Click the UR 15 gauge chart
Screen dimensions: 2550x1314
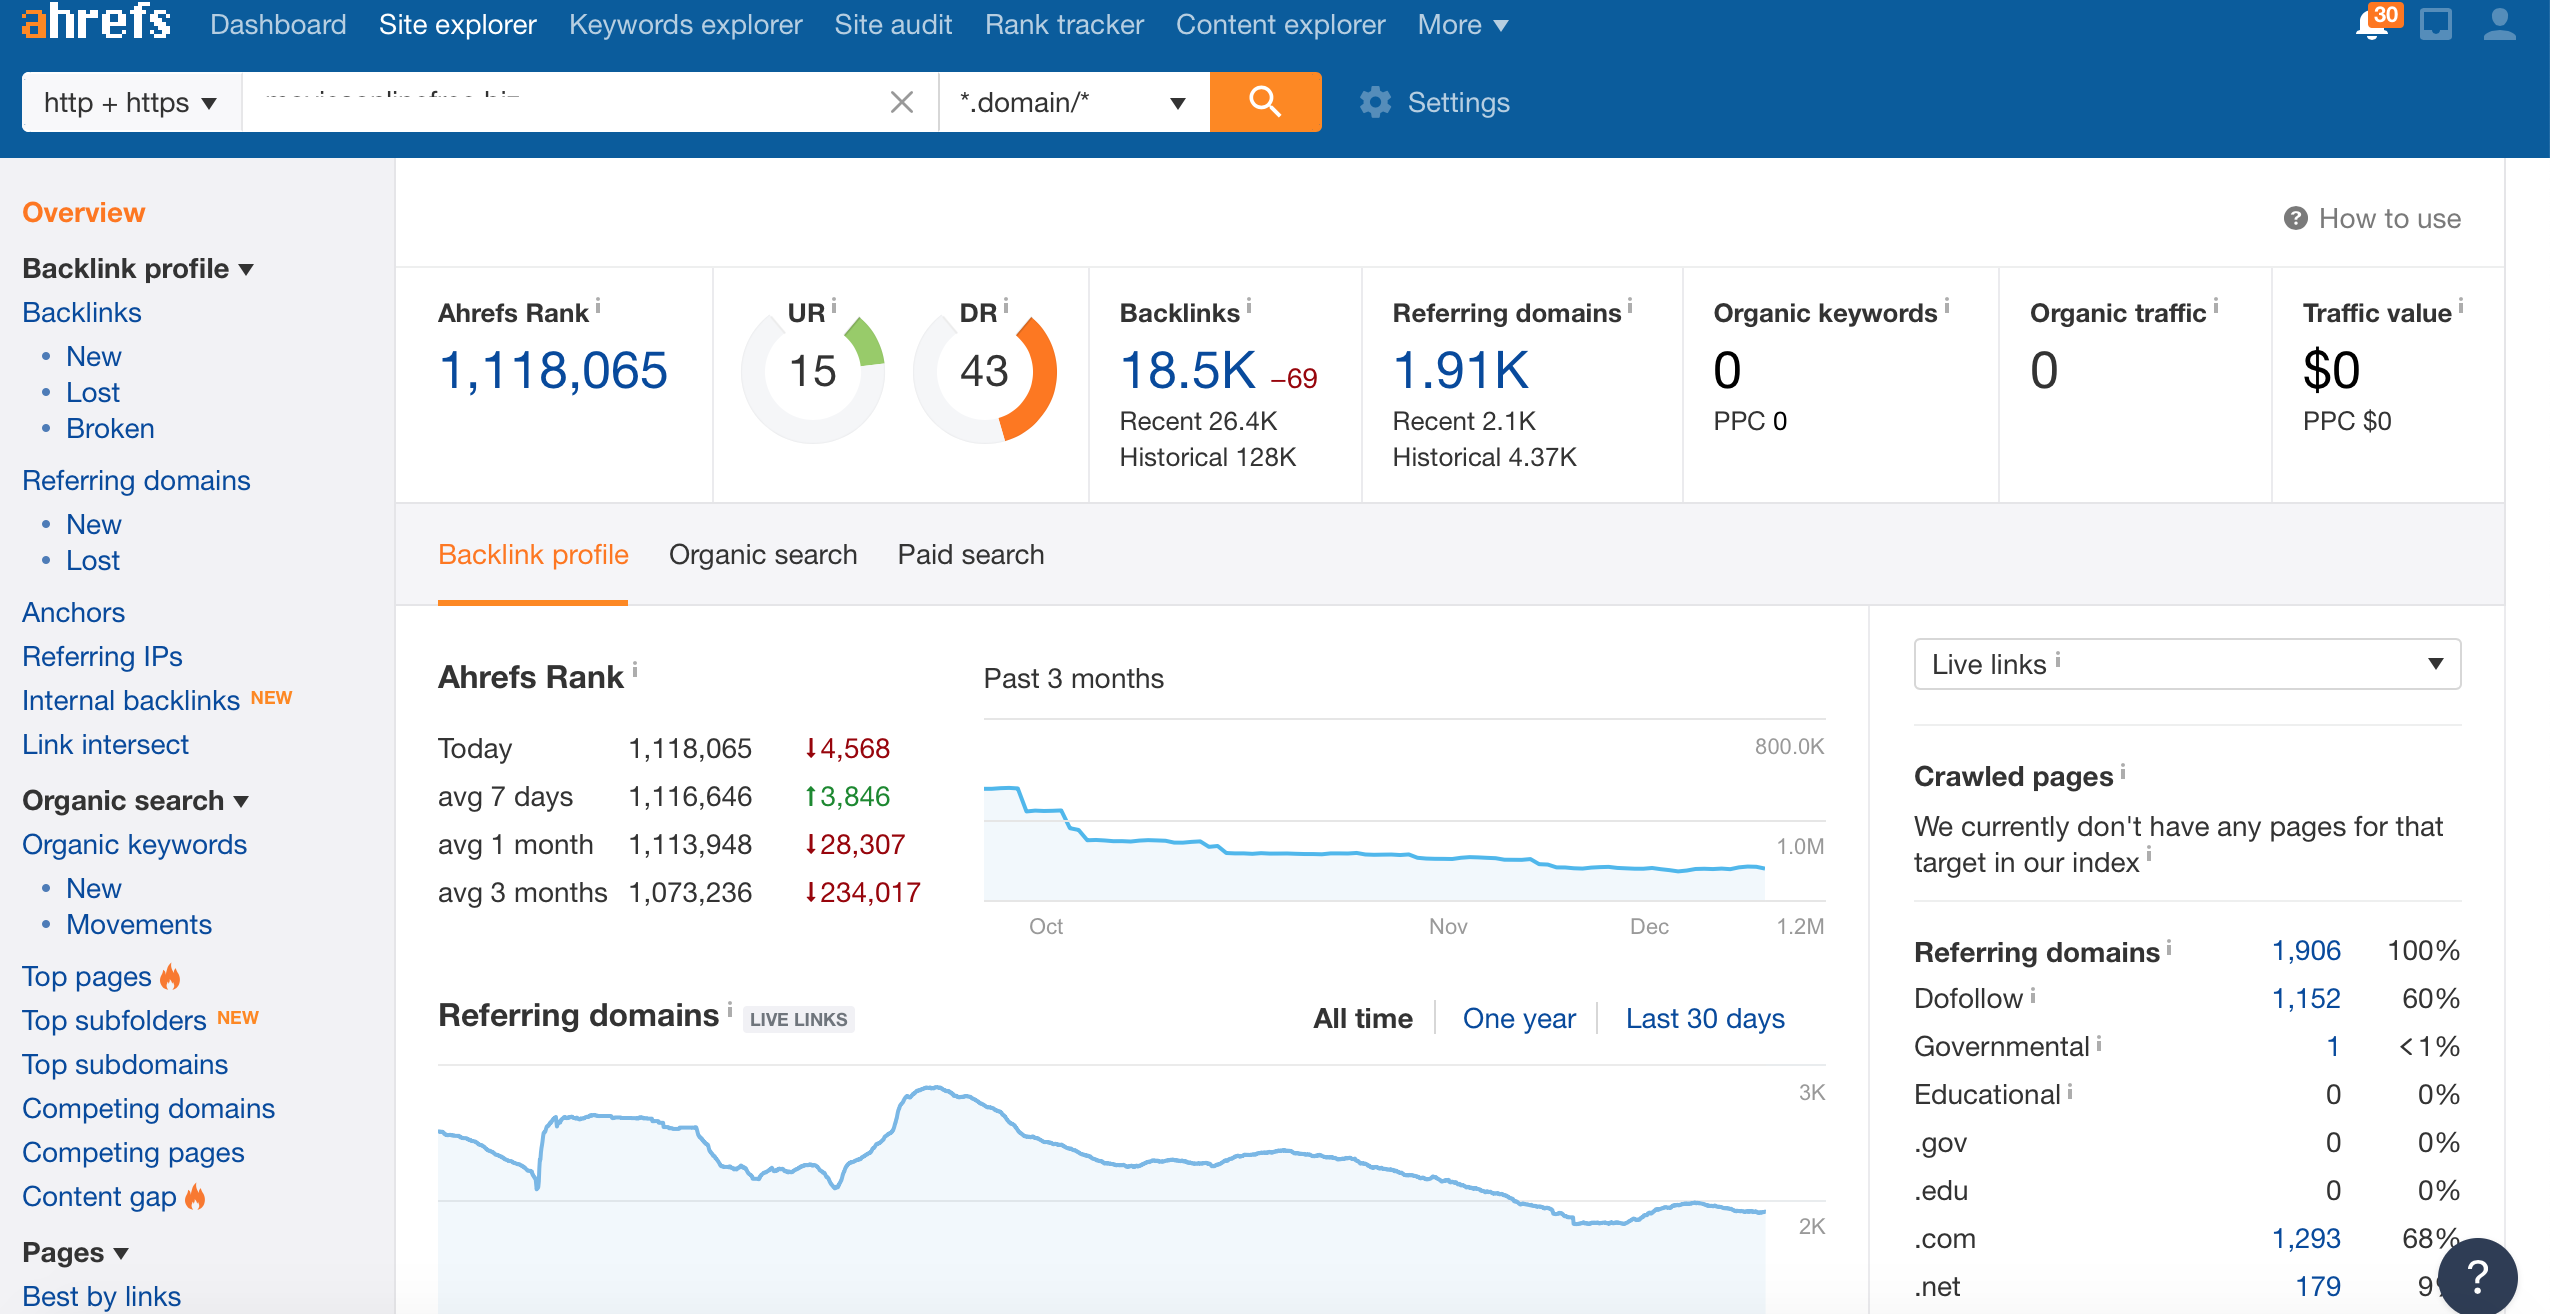coord(813,371)
